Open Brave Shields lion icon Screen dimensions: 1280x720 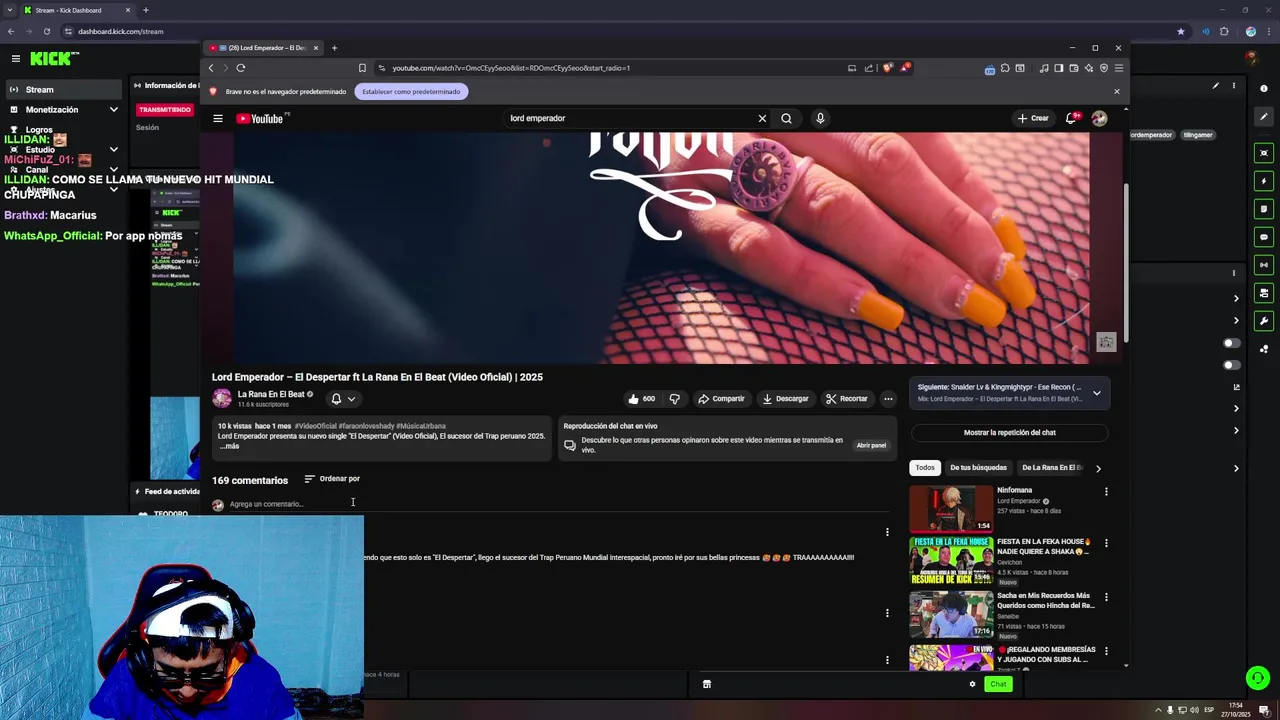[887, 68]
